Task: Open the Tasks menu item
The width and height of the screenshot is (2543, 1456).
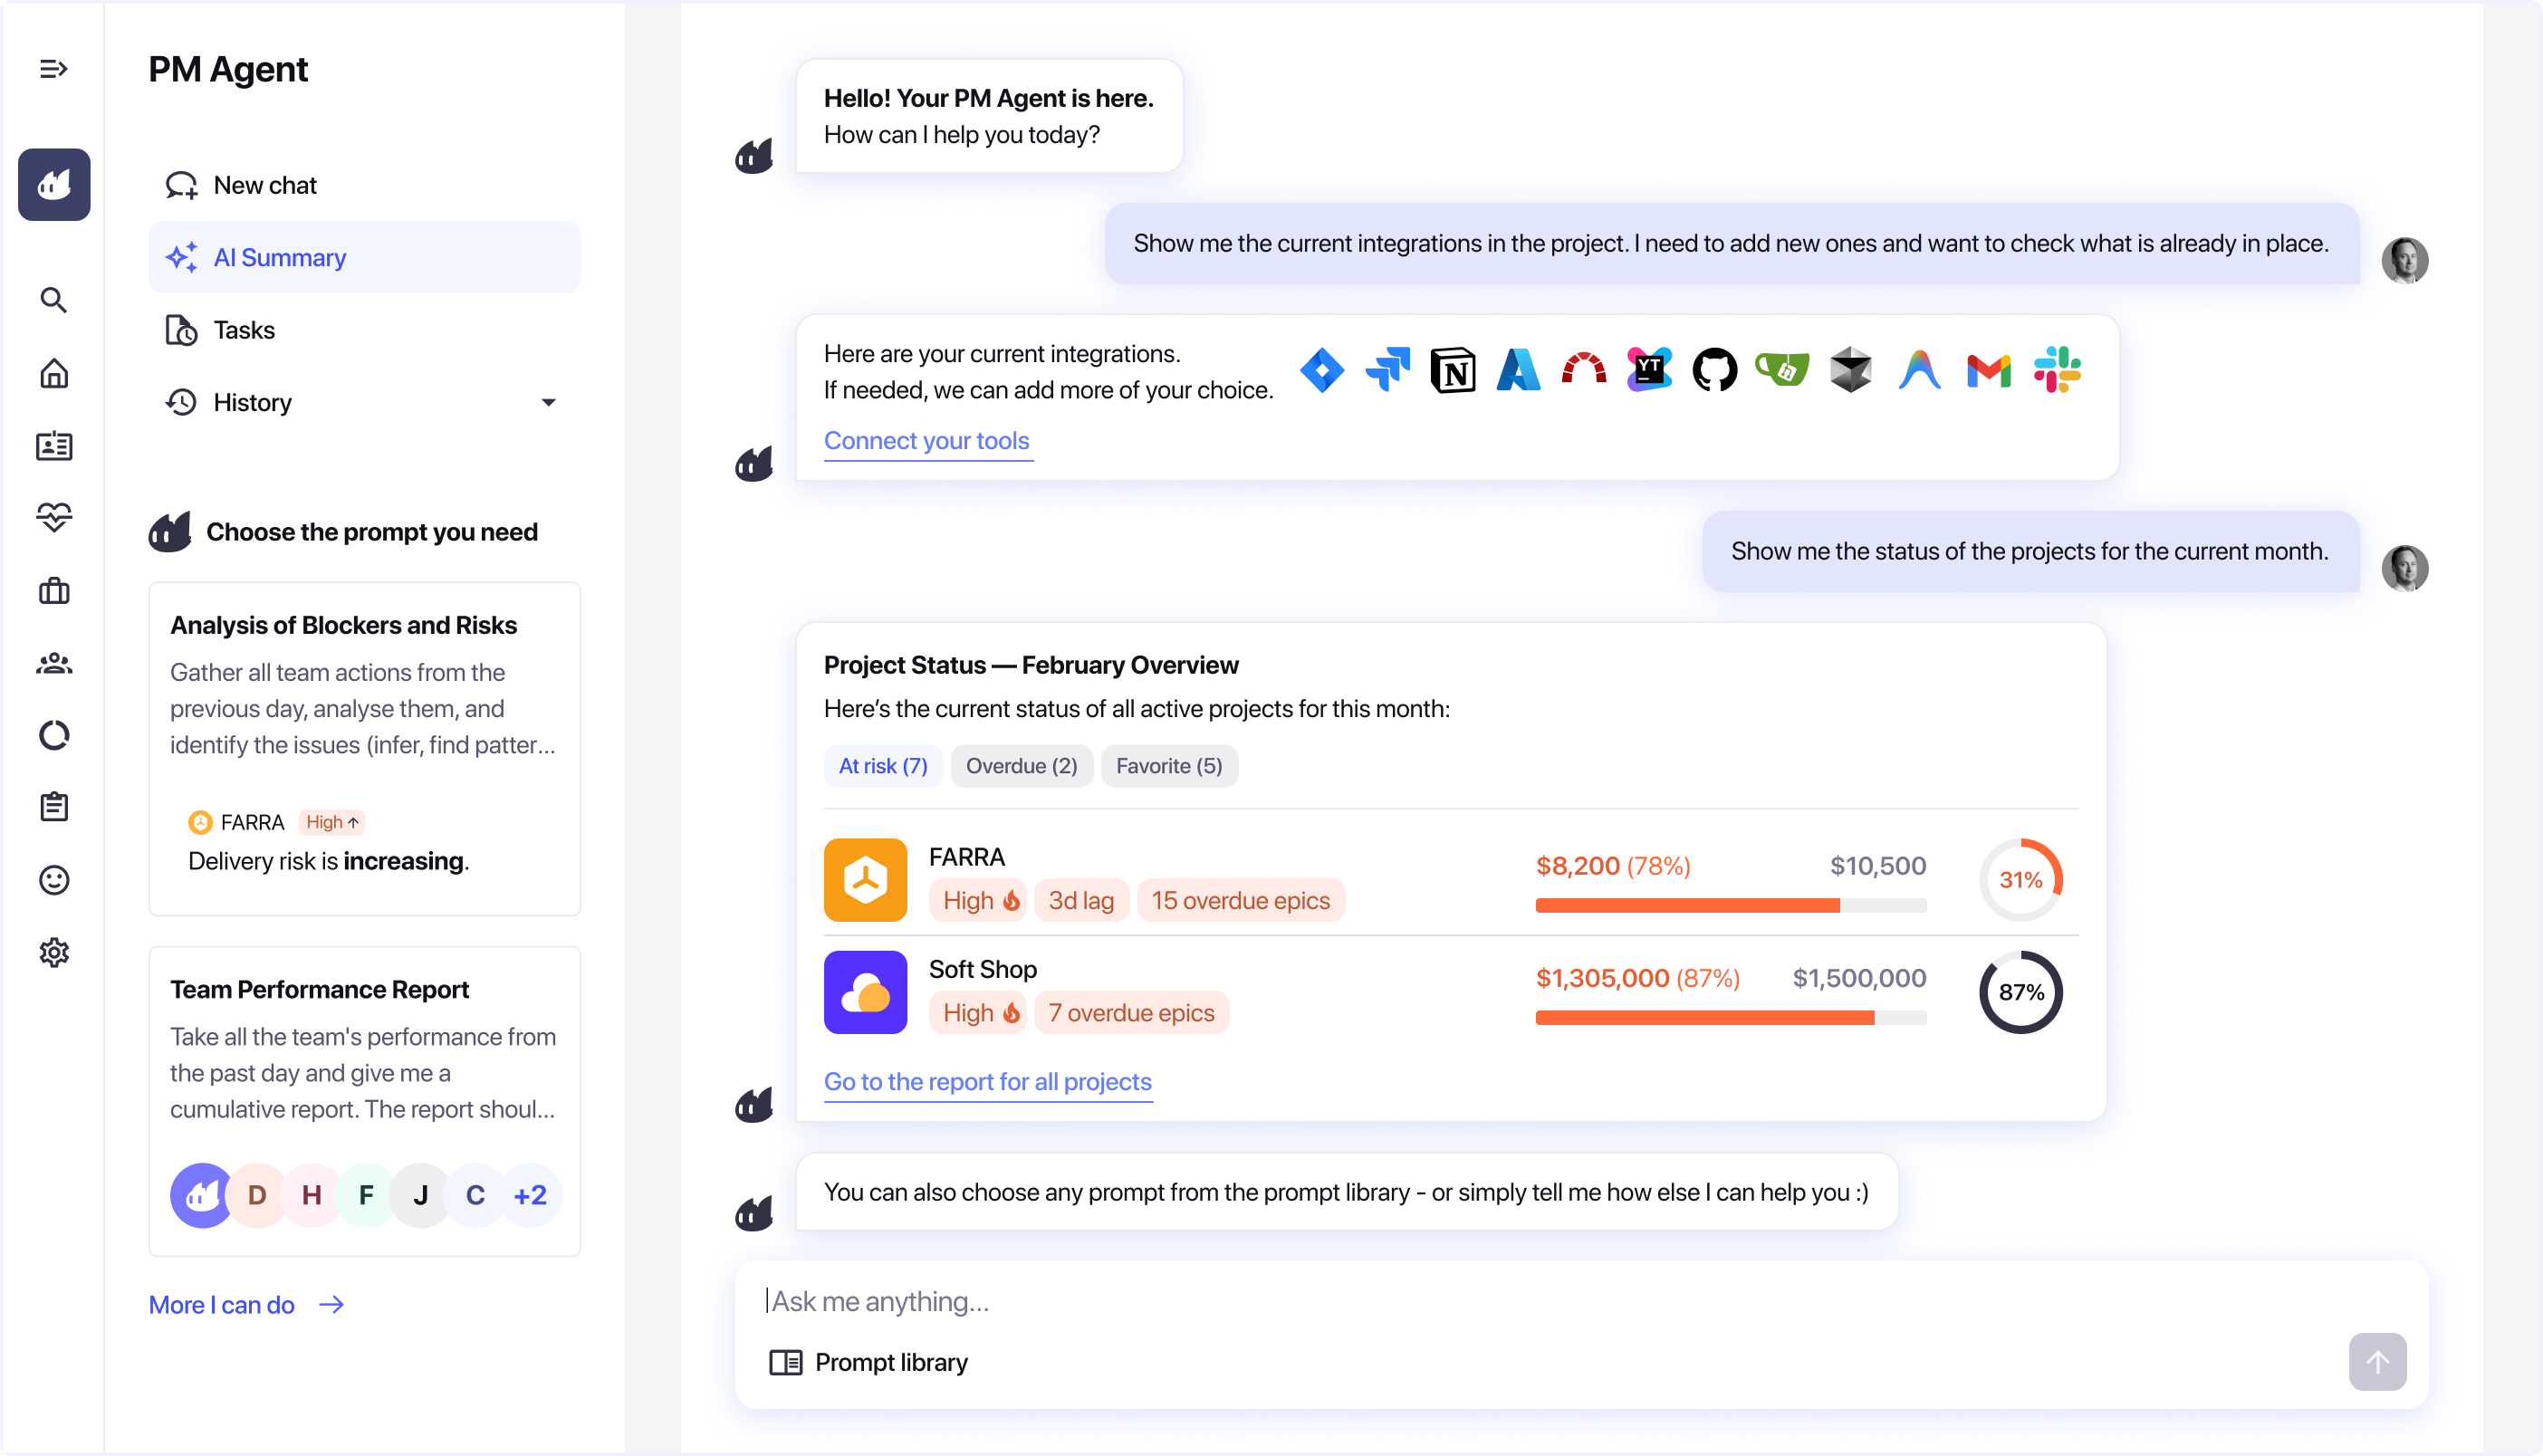Action: [244, 330]
